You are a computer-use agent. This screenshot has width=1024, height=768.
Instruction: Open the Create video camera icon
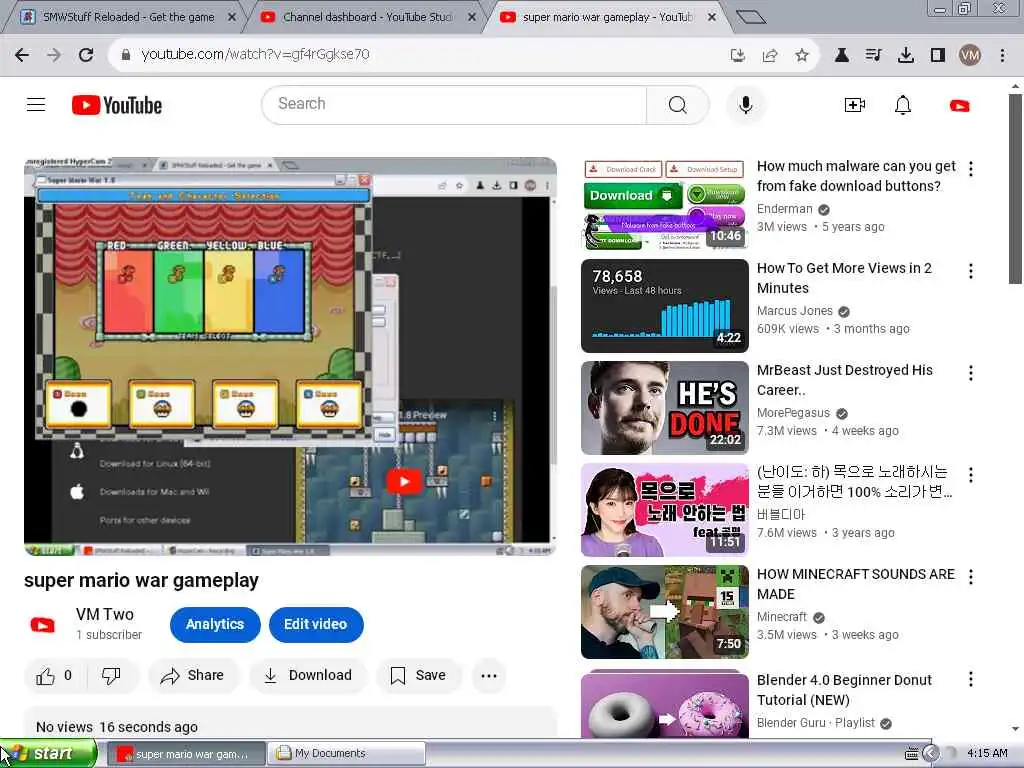(x=854, y=105)
